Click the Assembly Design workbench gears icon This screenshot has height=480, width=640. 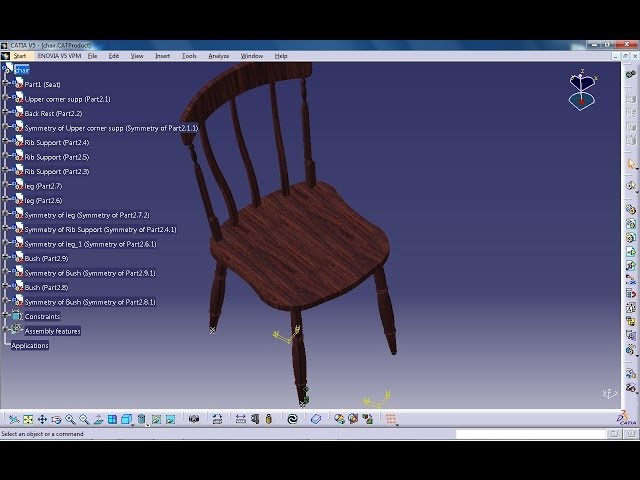pos(631,74)
